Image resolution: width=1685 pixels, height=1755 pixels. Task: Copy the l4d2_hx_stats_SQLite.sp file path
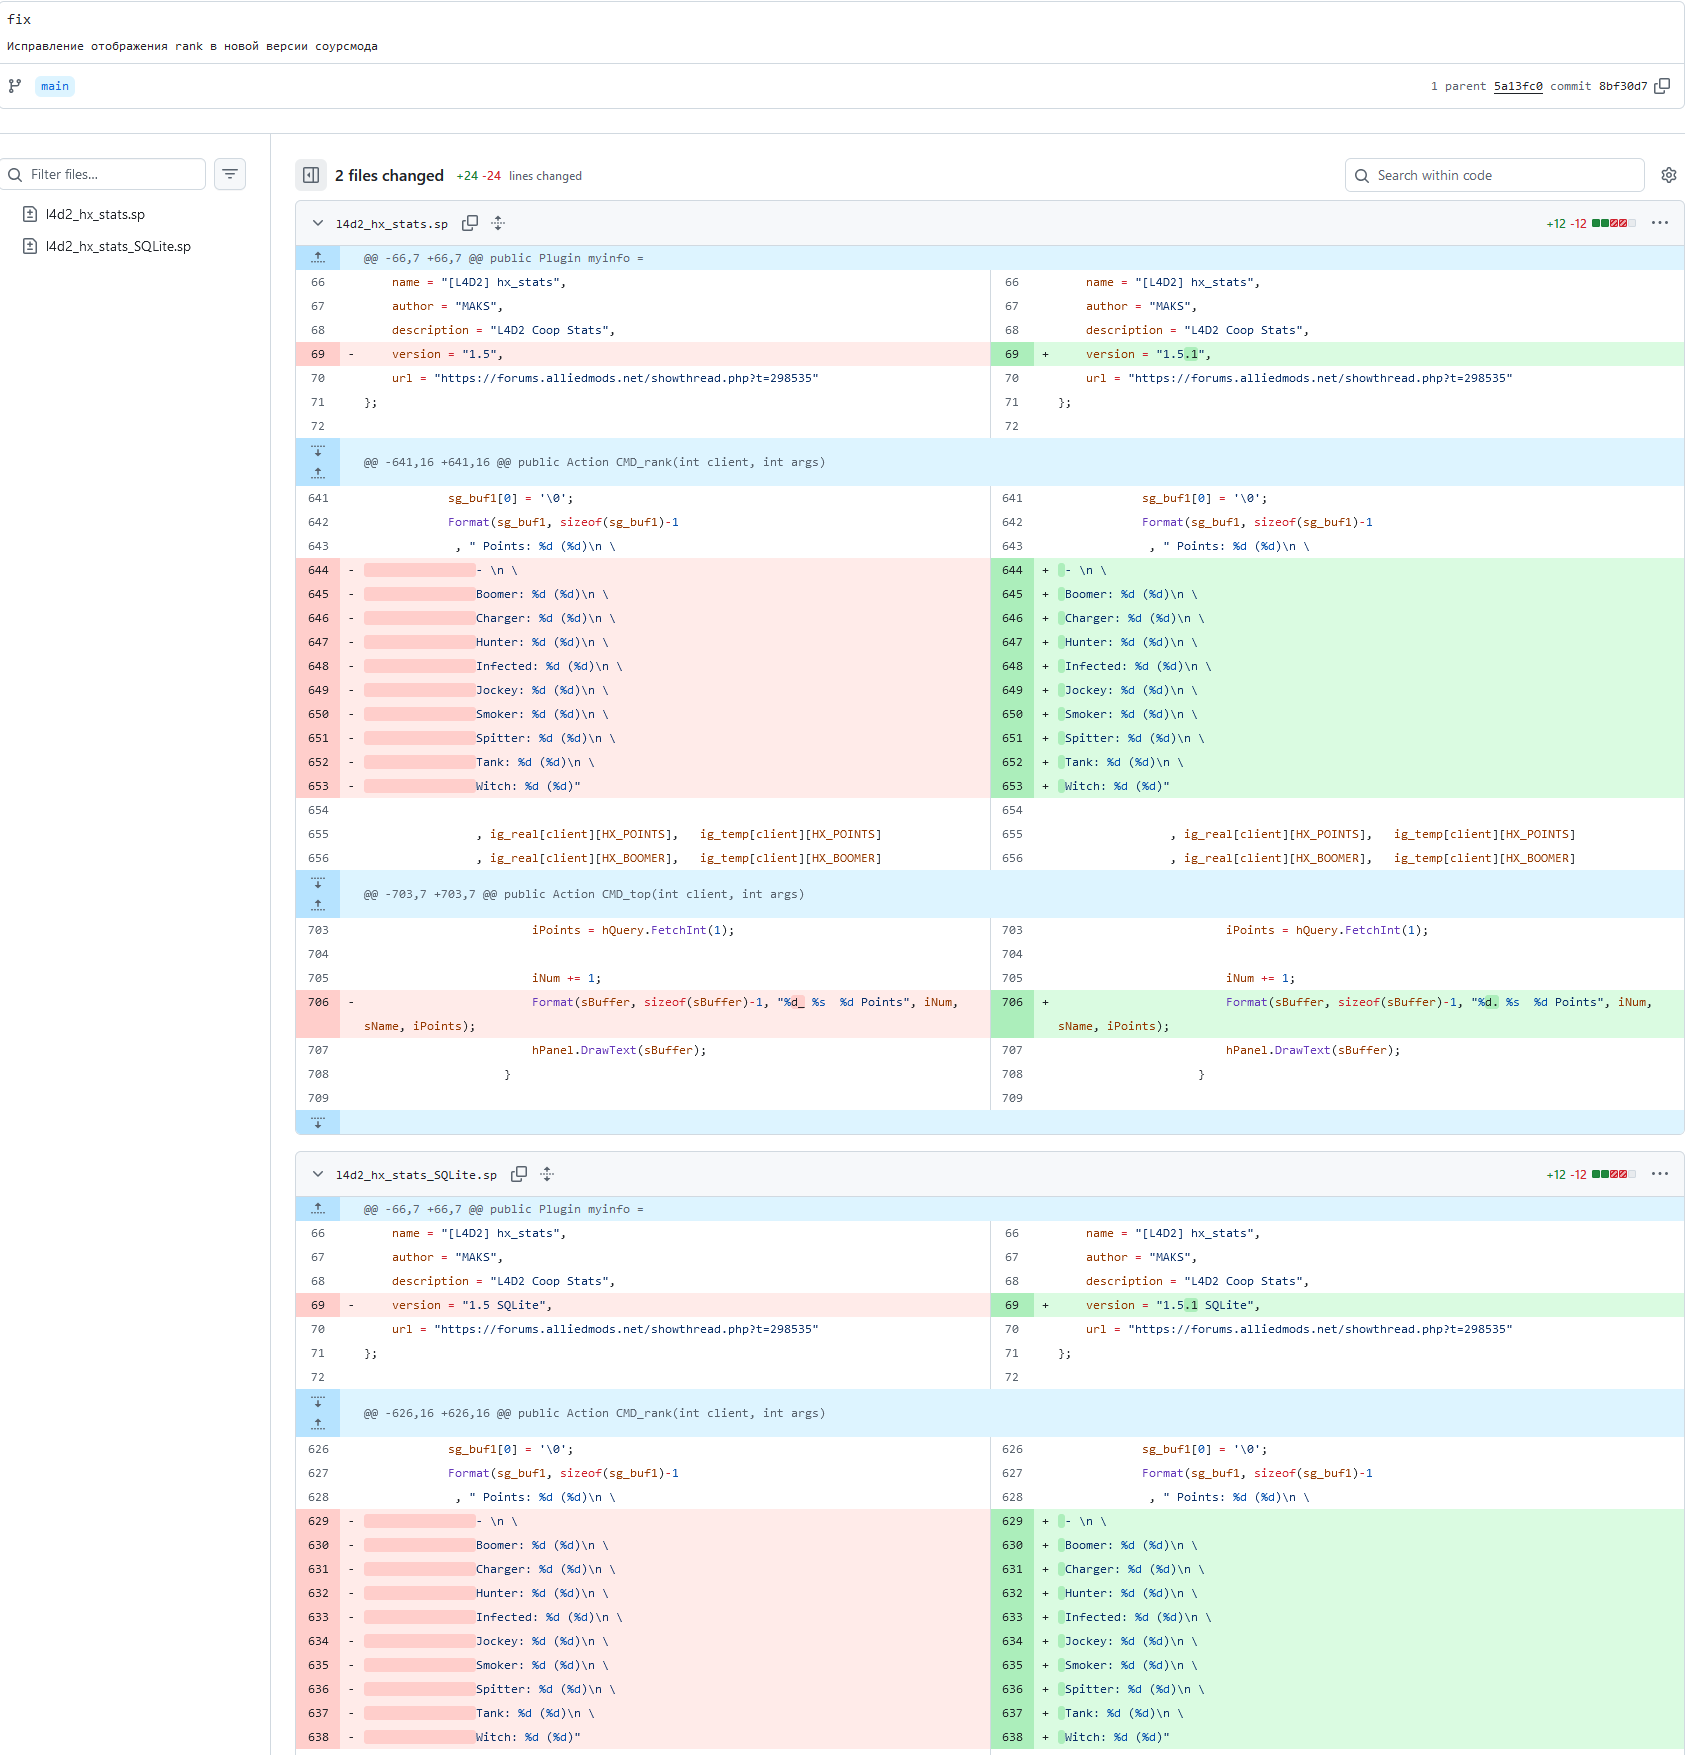[519, 1174]
